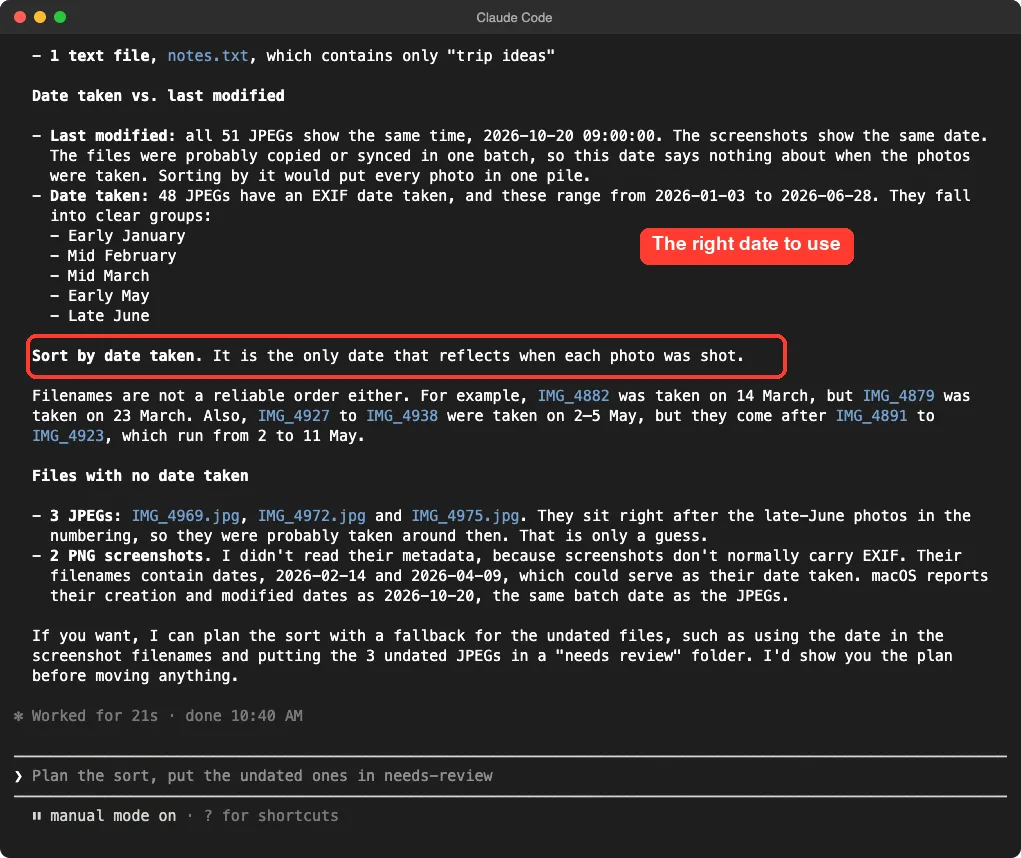
Task: Open the IMG_4975.jpg link
Action: 465,516
